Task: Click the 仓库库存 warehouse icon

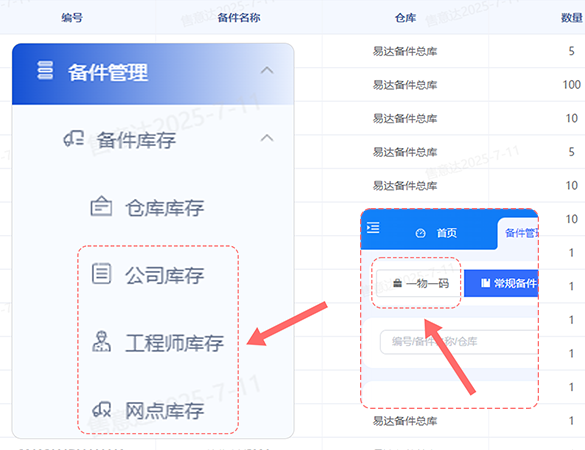Action: pyautogui.click(x=101, y=206)
